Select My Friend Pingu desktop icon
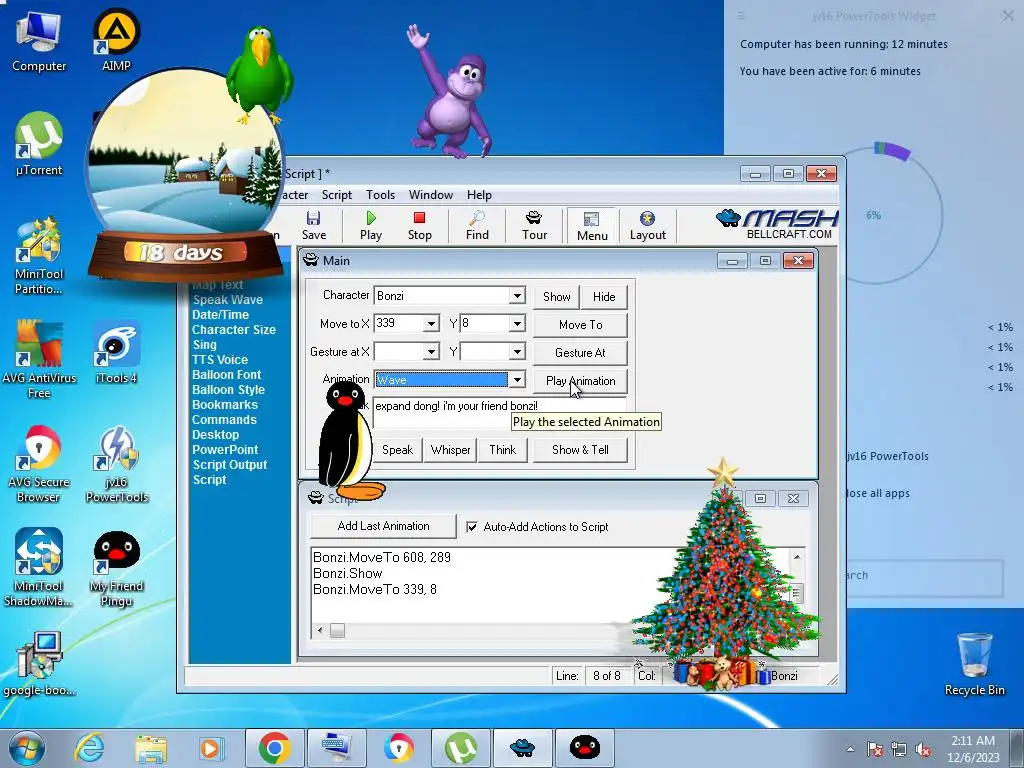 click(116, 568)
